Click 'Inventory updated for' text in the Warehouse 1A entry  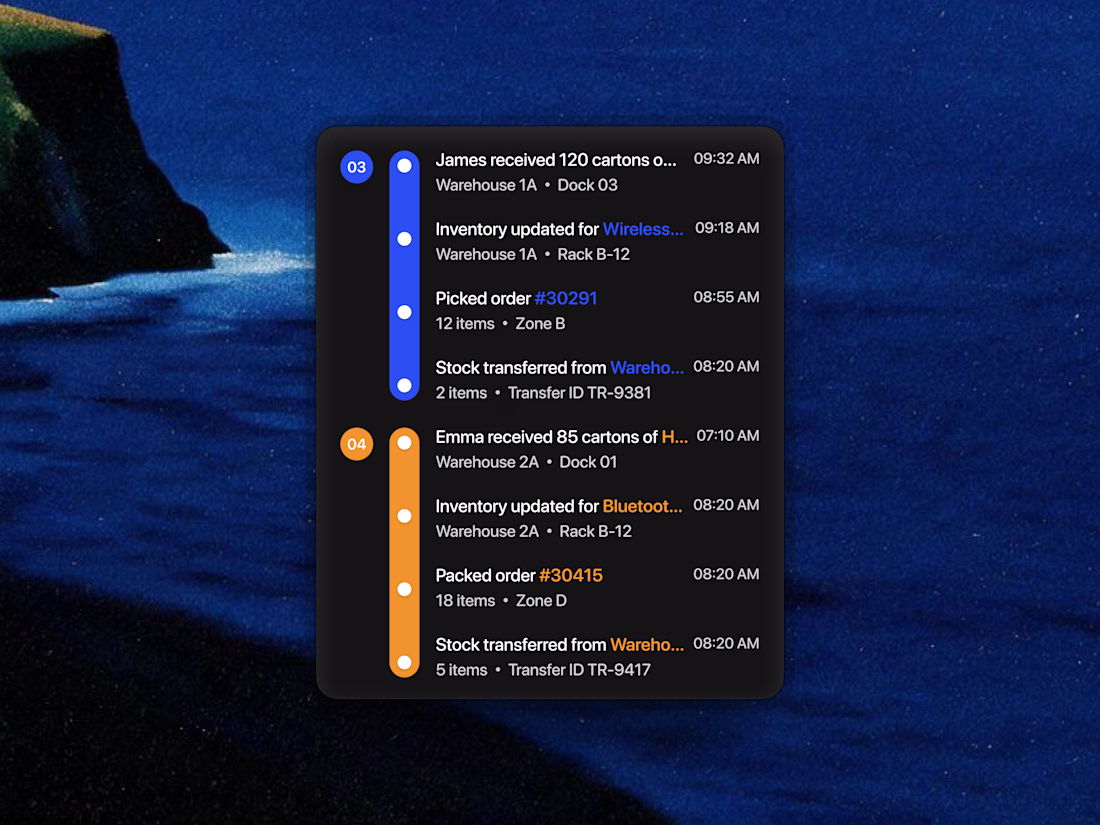point(517,229)
